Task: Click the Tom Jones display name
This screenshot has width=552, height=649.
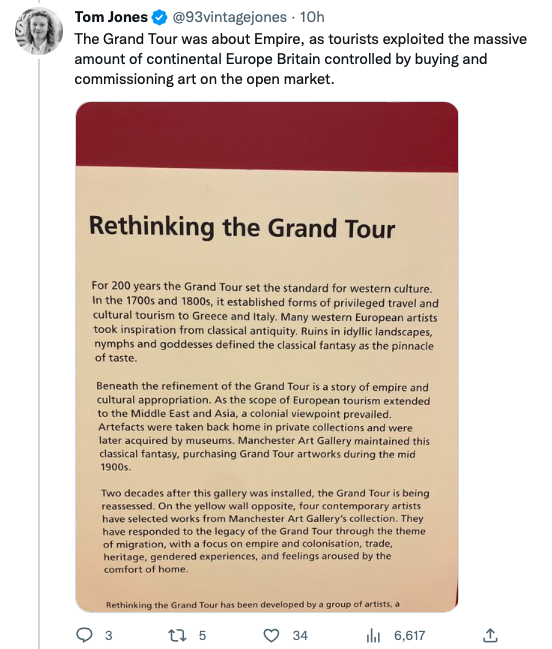Action: 111,17
